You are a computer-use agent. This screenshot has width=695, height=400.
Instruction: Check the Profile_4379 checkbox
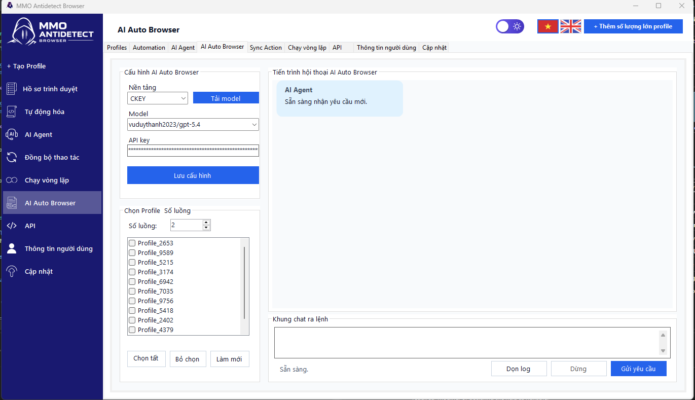(132, 330)
